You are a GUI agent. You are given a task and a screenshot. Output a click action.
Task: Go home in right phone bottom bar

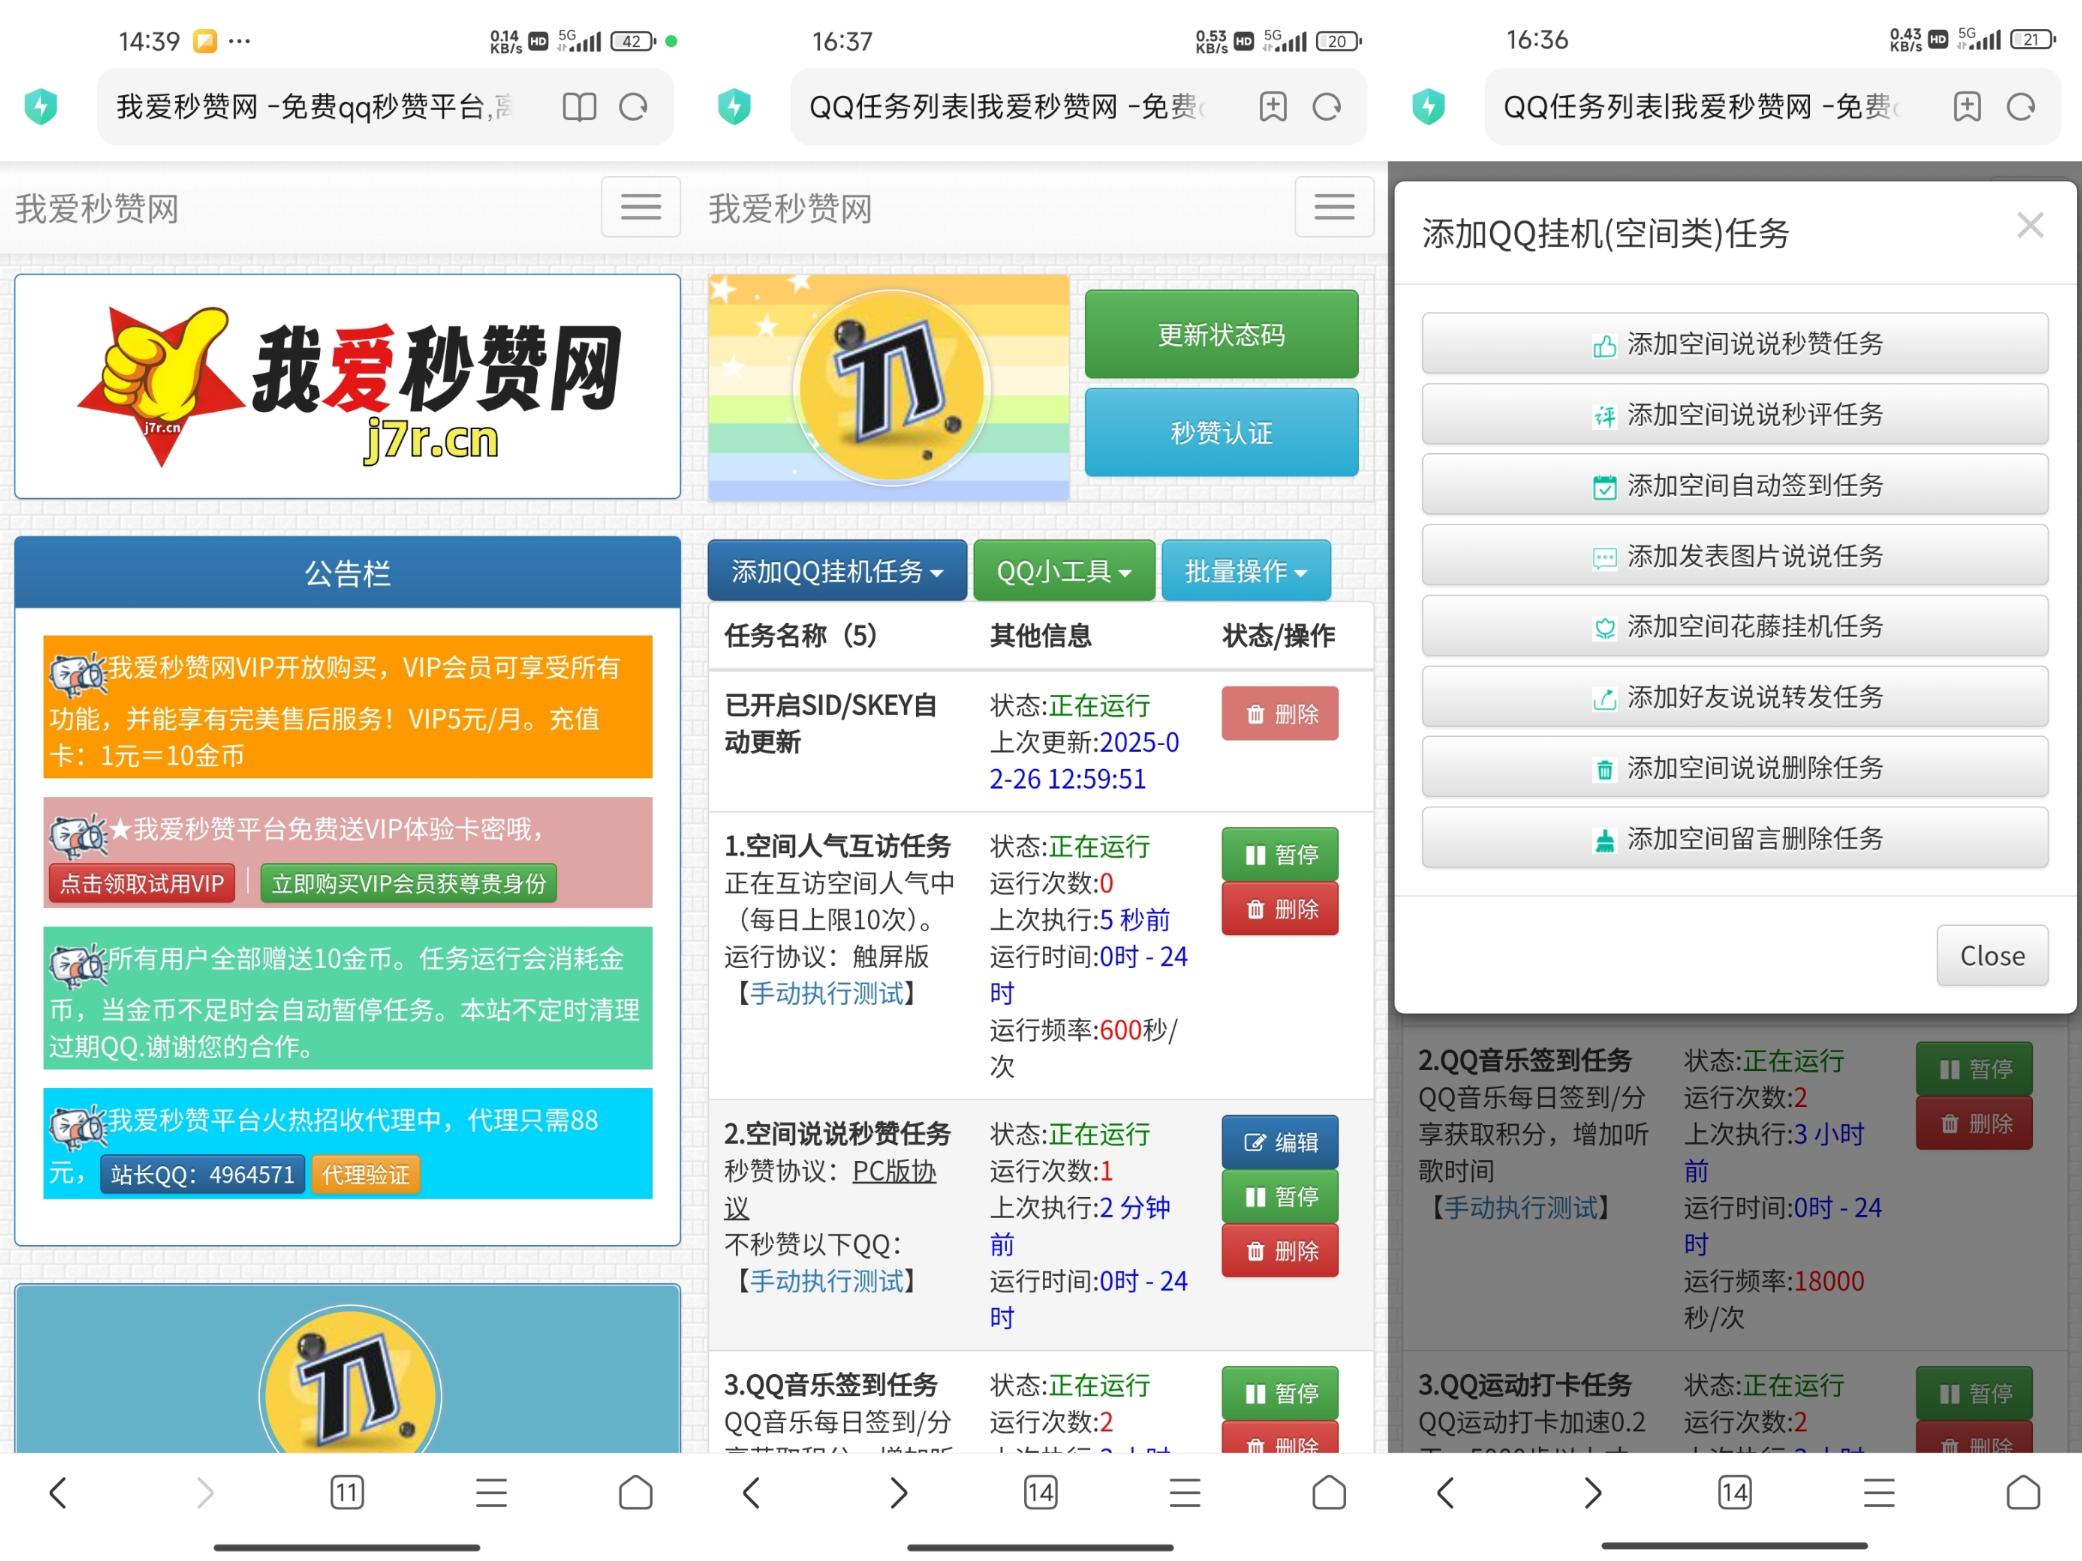(2024, 1493)
